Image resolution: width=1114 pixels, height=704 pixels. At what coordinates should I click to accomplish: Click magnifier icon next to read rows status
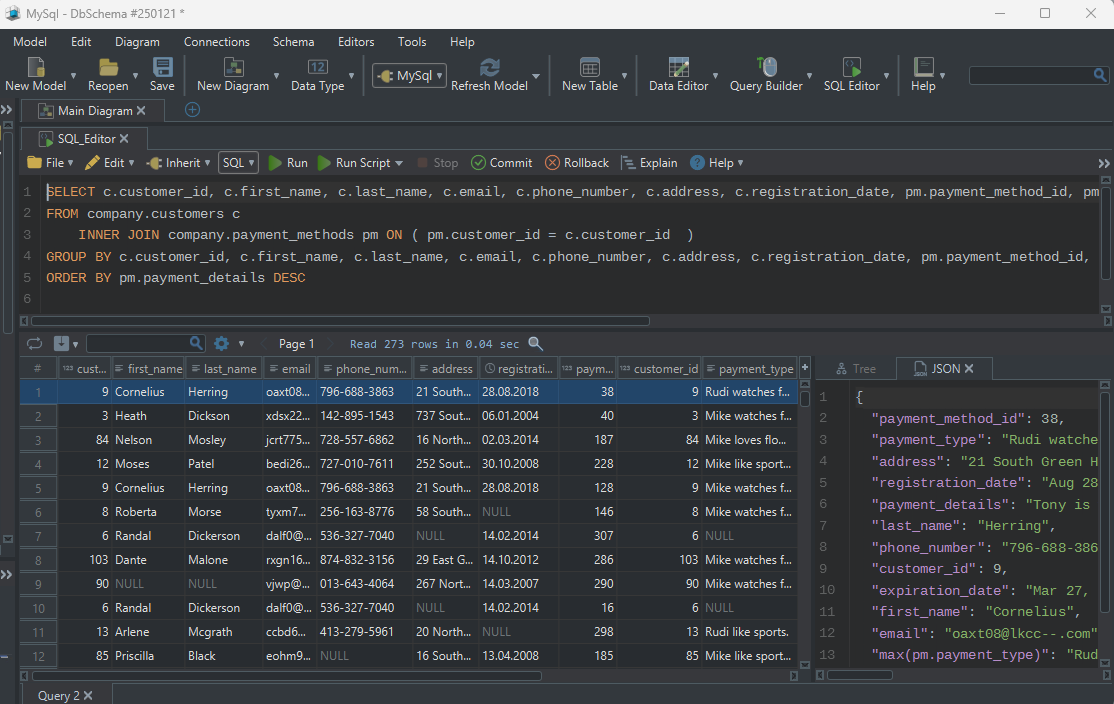[x=536, y=344]
